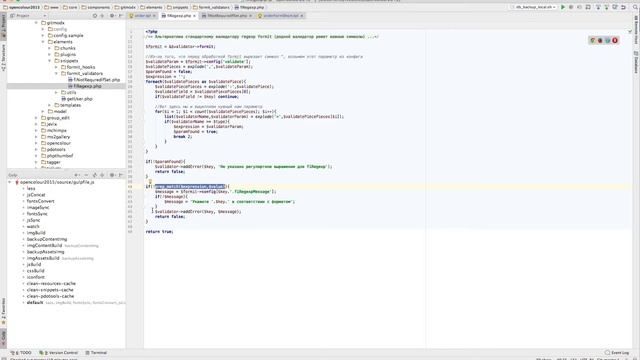Click the Debug bug icon in toolbar
This screenshot has height=360, width=640.
(x=571, y=7)
